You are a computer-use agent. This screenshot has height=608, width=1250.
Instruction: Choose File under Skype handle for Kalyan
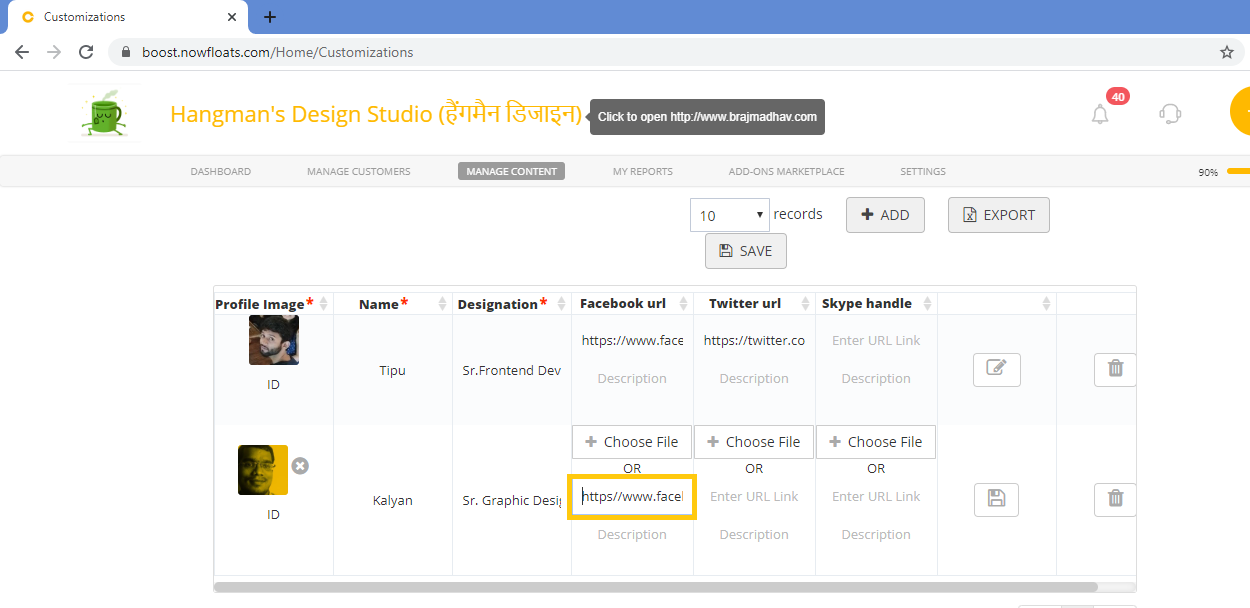coord(876,442)
